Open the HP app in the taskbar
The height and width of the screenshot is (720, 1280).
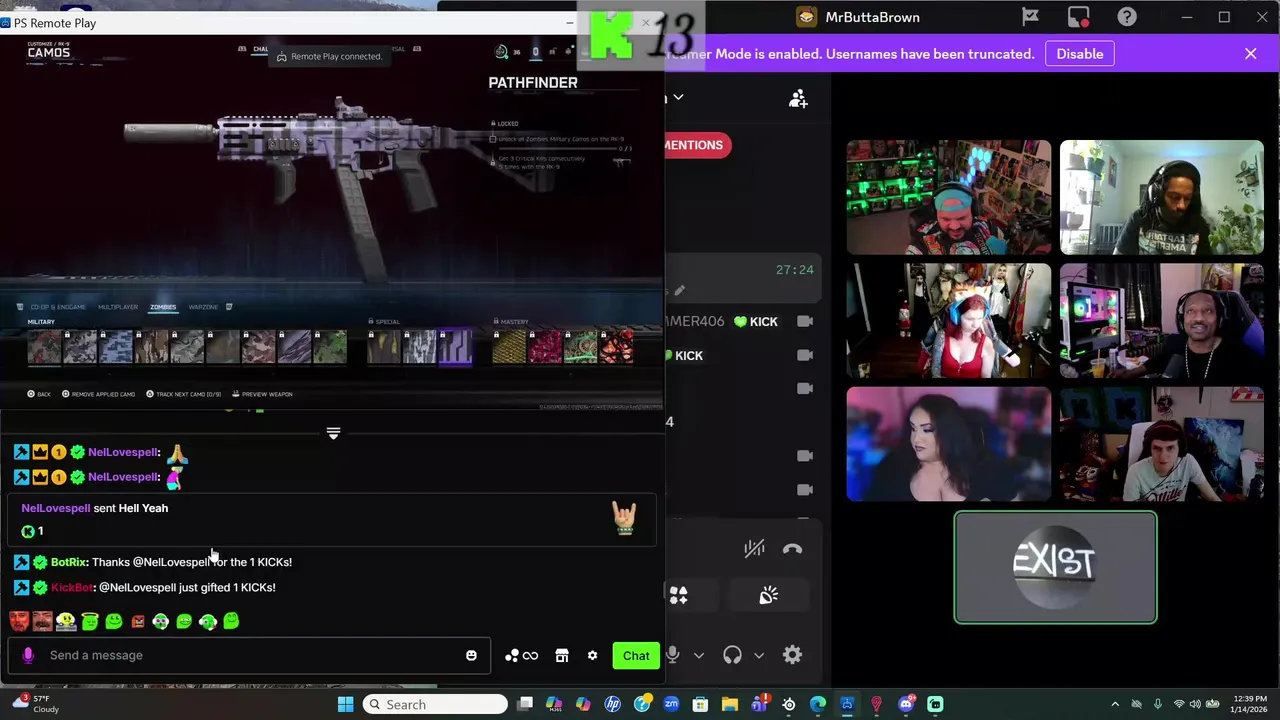(x=612, y=704)
